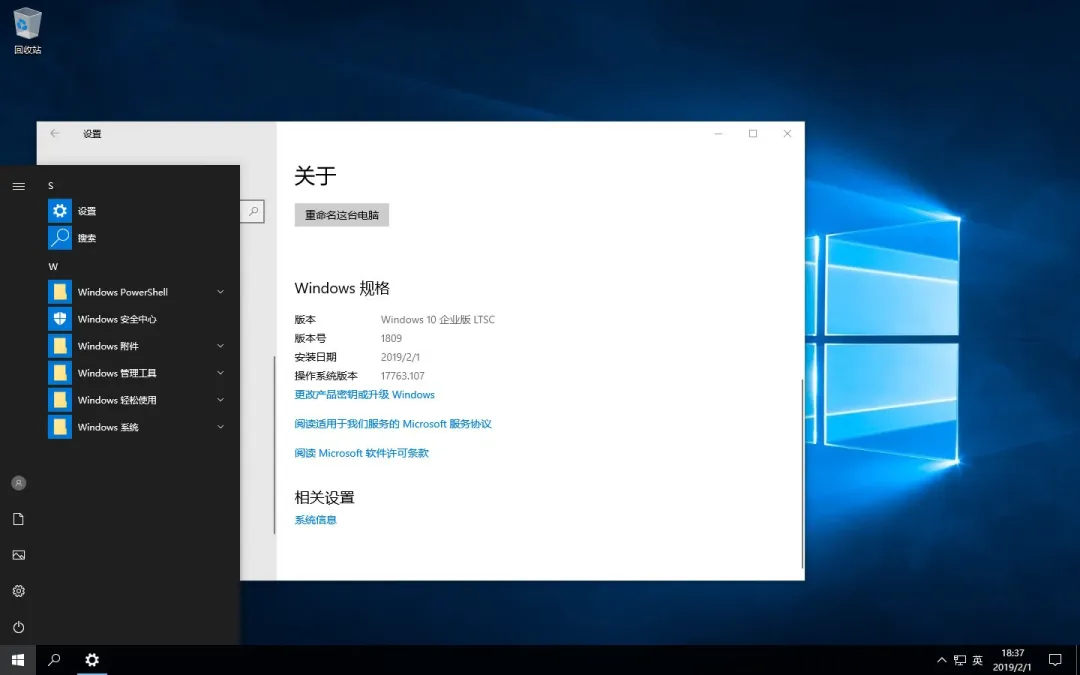
Task: Click the Settings sidebar scrollbar
Action: click(x=274, y=444)
